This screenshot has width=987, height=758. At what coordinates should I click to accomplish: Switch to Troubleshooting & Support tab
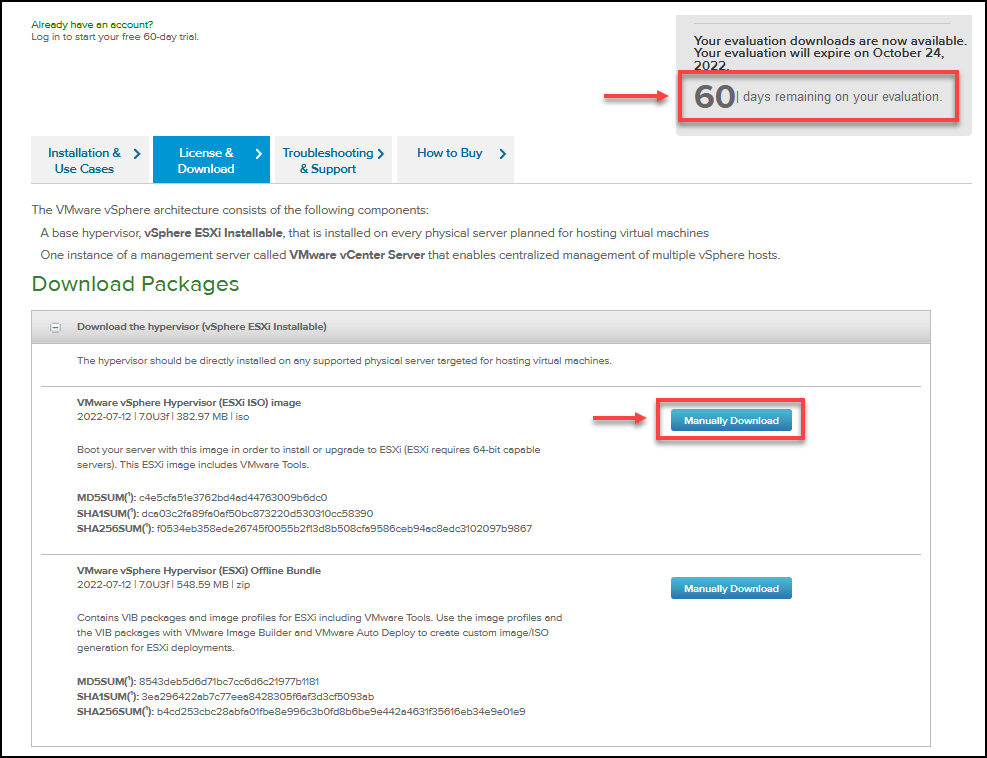tap(333, 160)
